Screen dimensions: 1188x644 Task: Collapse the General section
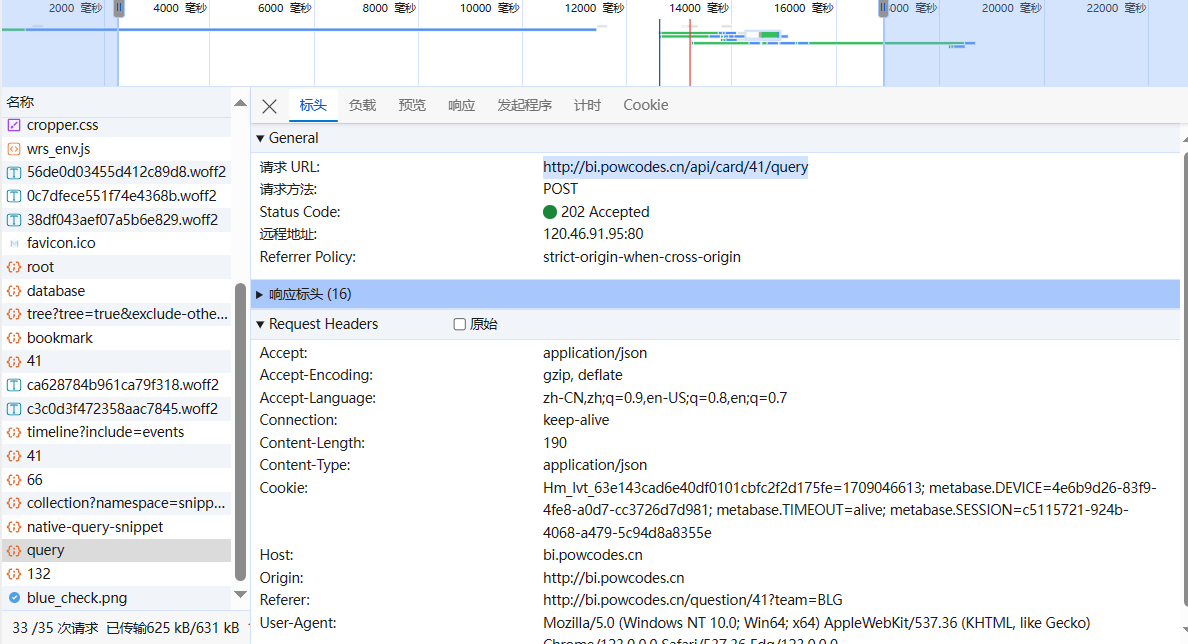click(x=260, y=138)
